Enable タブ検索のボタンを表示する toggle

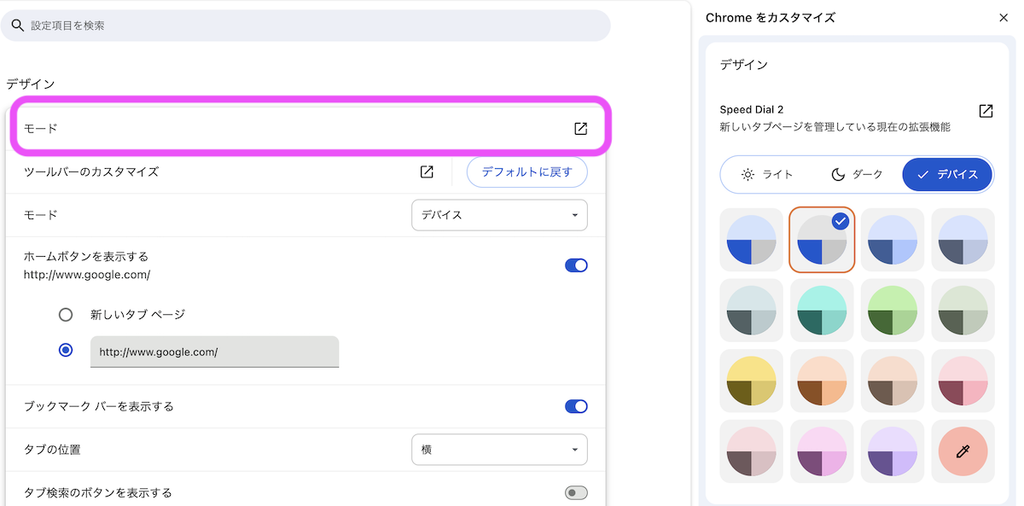tap(576, 492)
